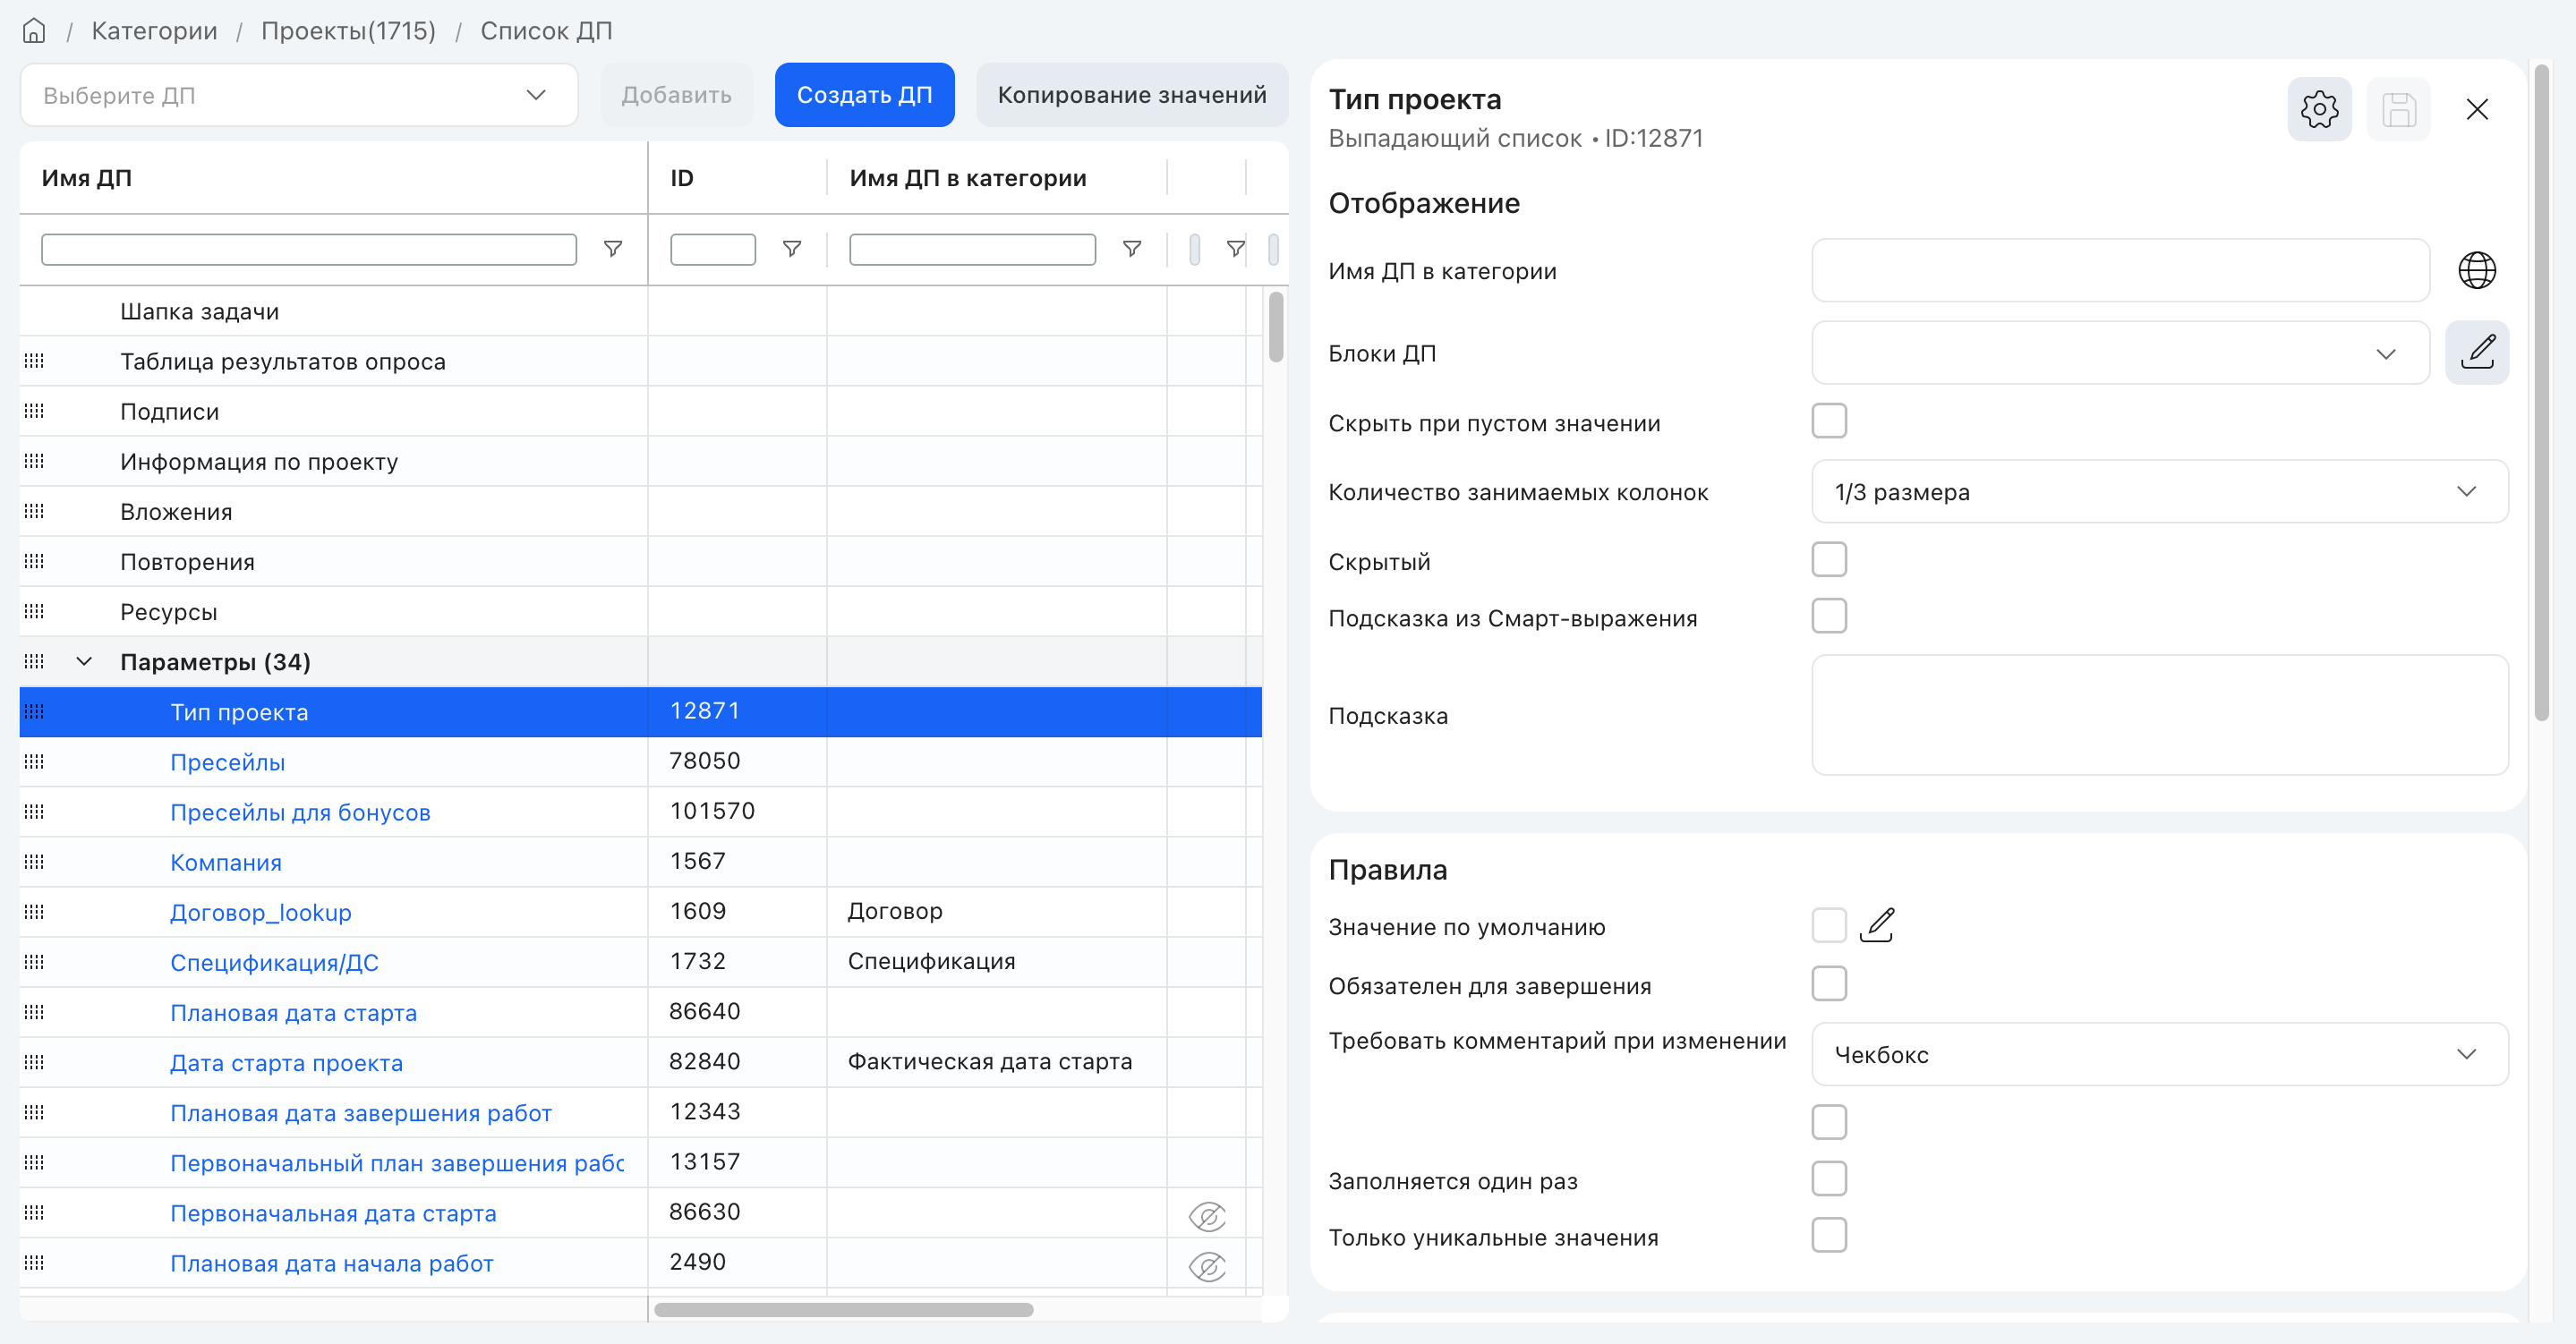The width and height of the screenshot is (2576, 1344).
Task: Open the Блоки ДП dropdown
Action: pos(2120,353)
